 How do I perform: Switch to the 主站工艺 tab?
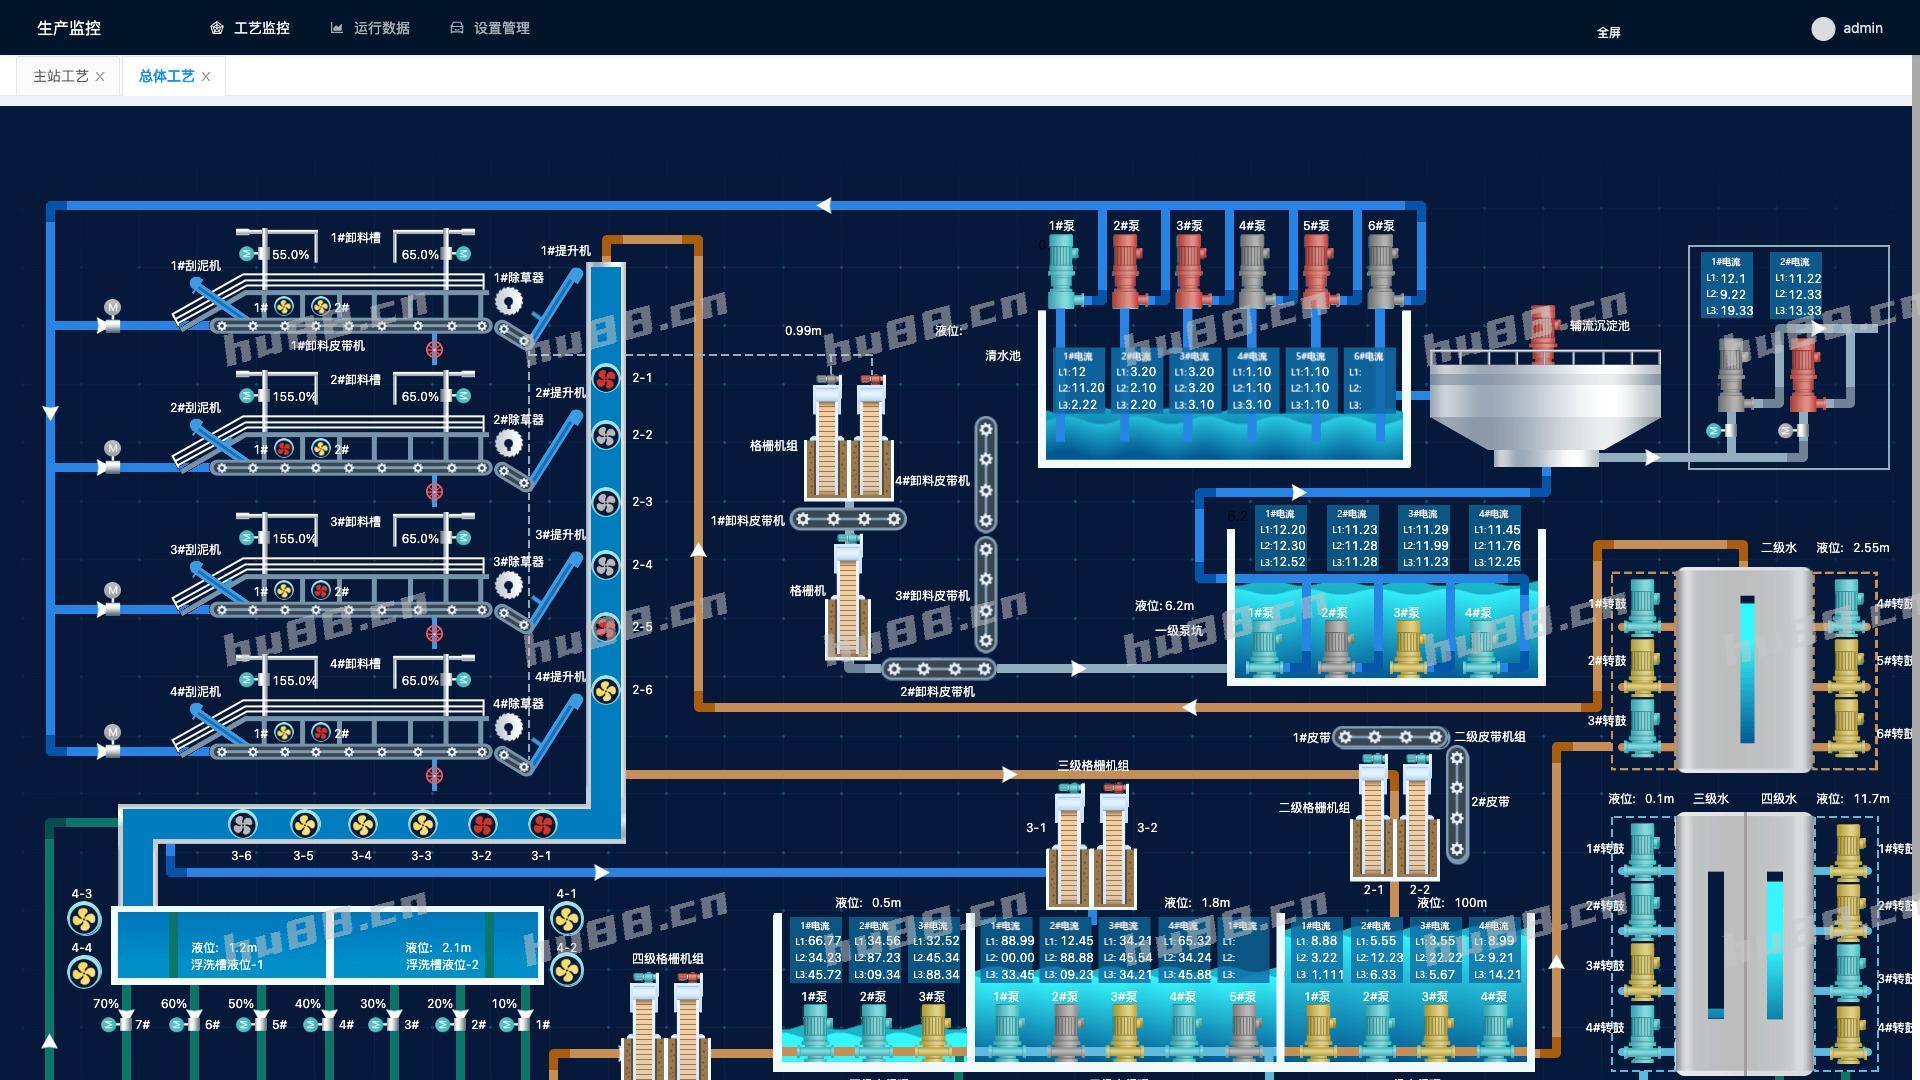[x=60, y=76]
